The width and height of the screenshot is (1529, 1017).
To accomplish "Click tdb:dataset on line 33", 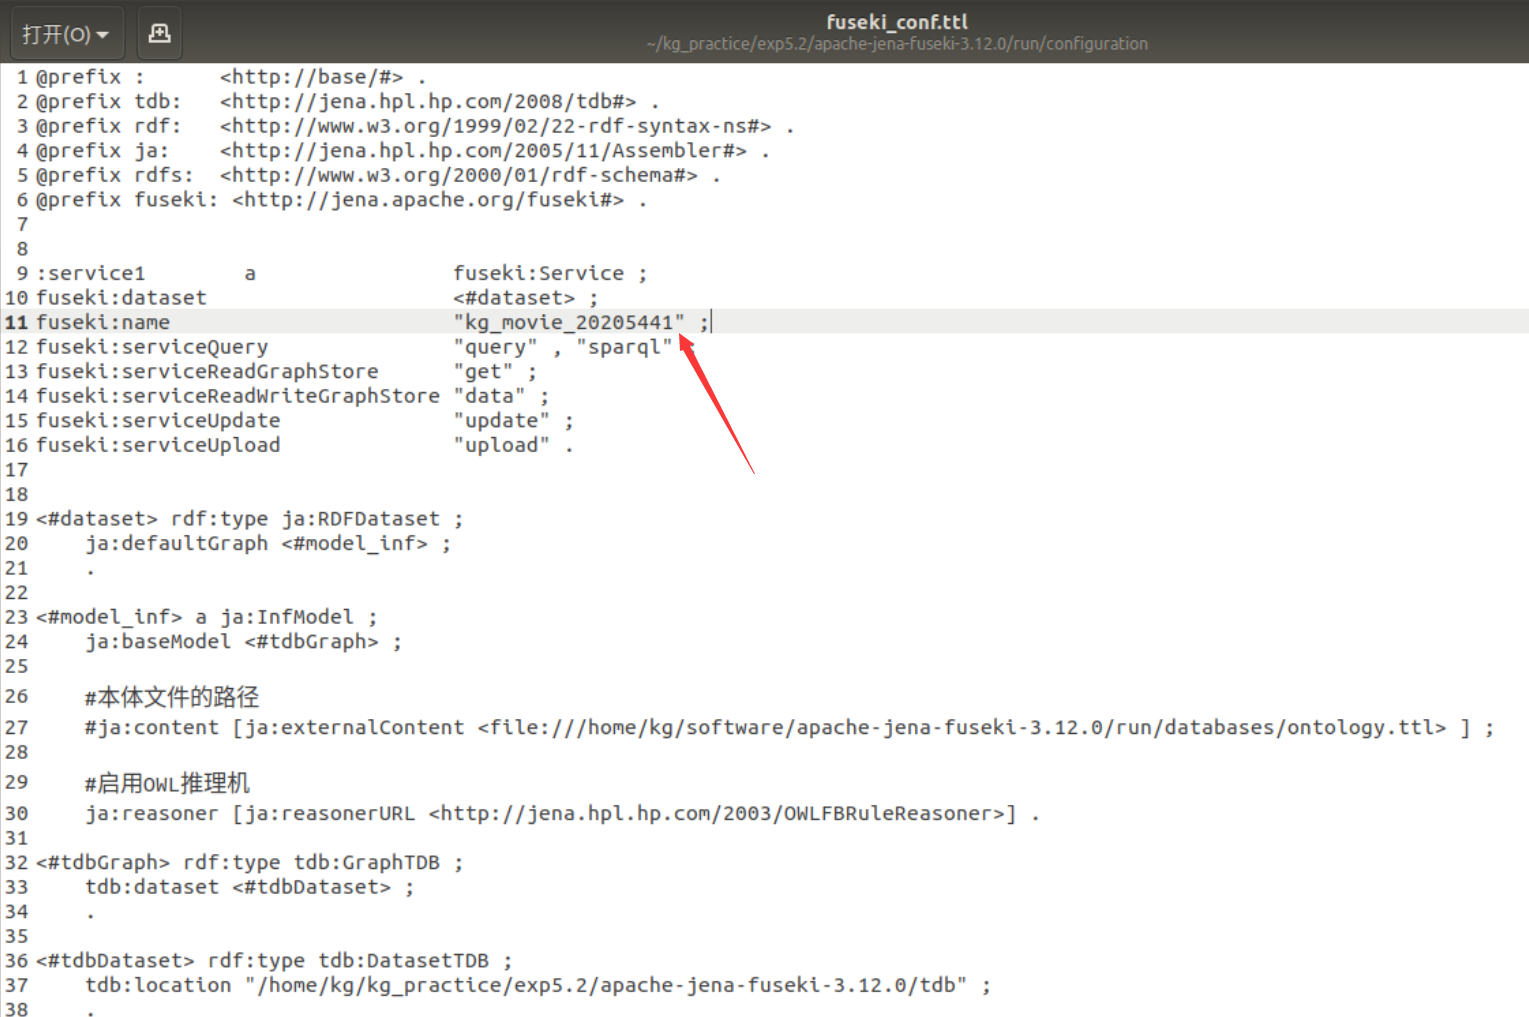I will coord(152,887).
